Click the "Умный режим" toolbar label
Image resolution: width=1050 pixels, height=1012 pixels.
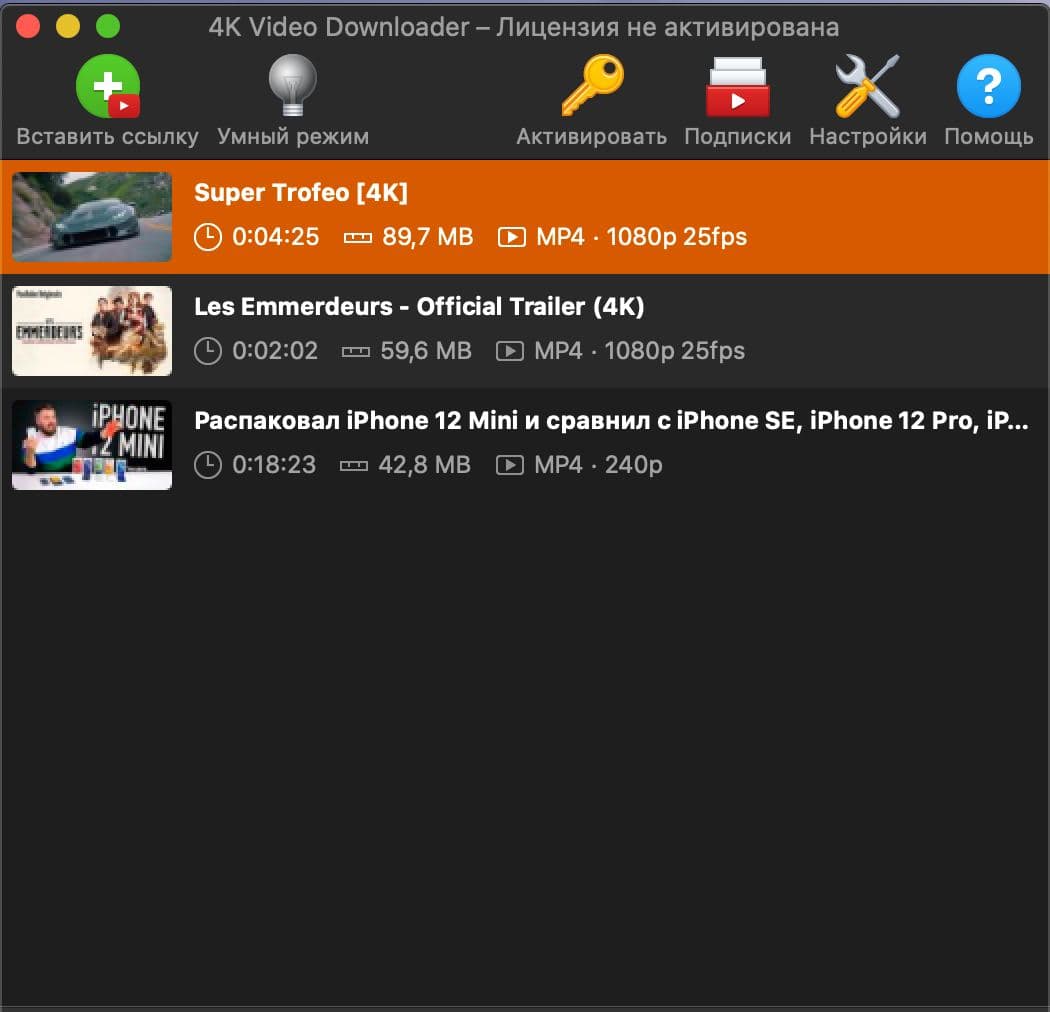pos(293,137)
